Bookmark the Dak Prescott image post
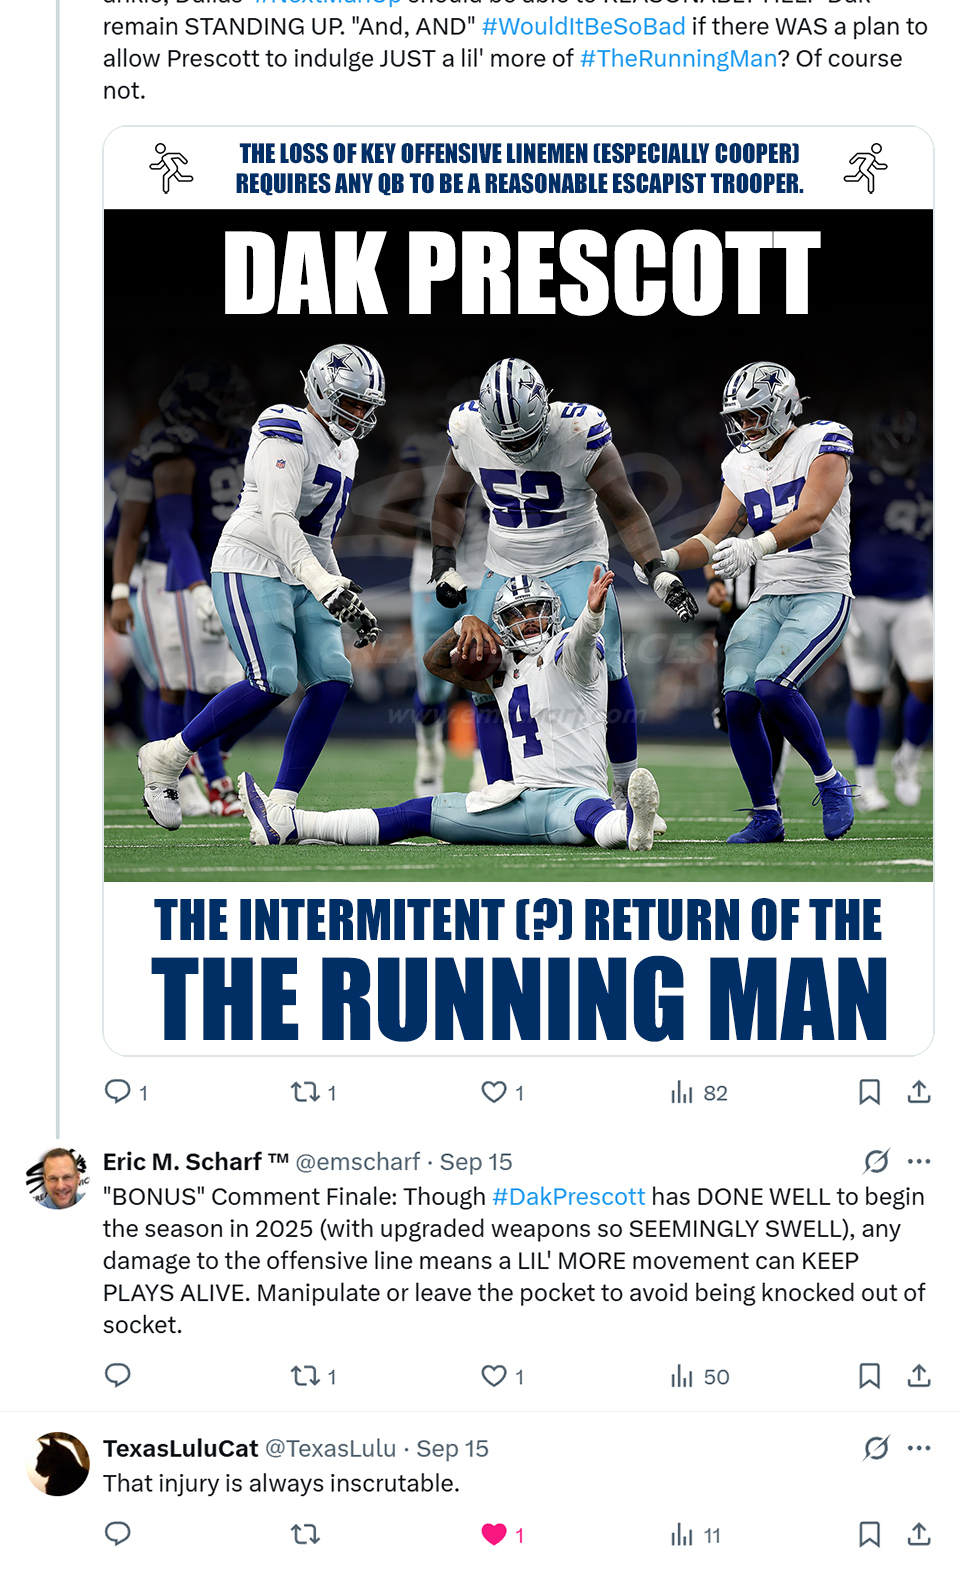Screen dimensions: 960x1574 pyautogui.click(x=869, y=1092)
